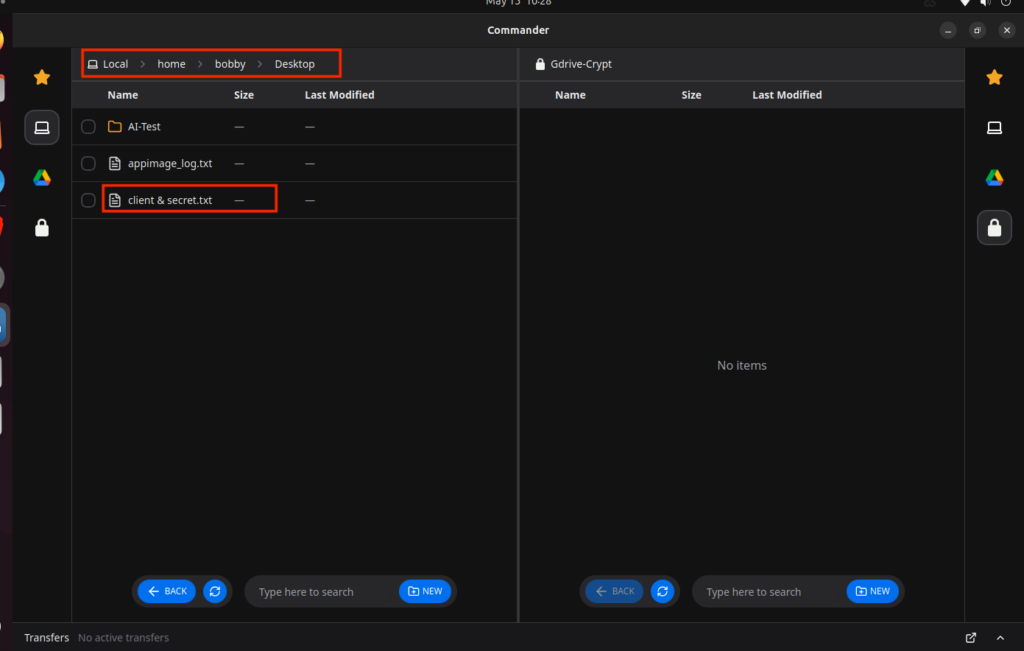The height and width of the screenshot is (651, 1024).
Task: Open the volume indicator in top bar
Action: (x=985, y=3)
